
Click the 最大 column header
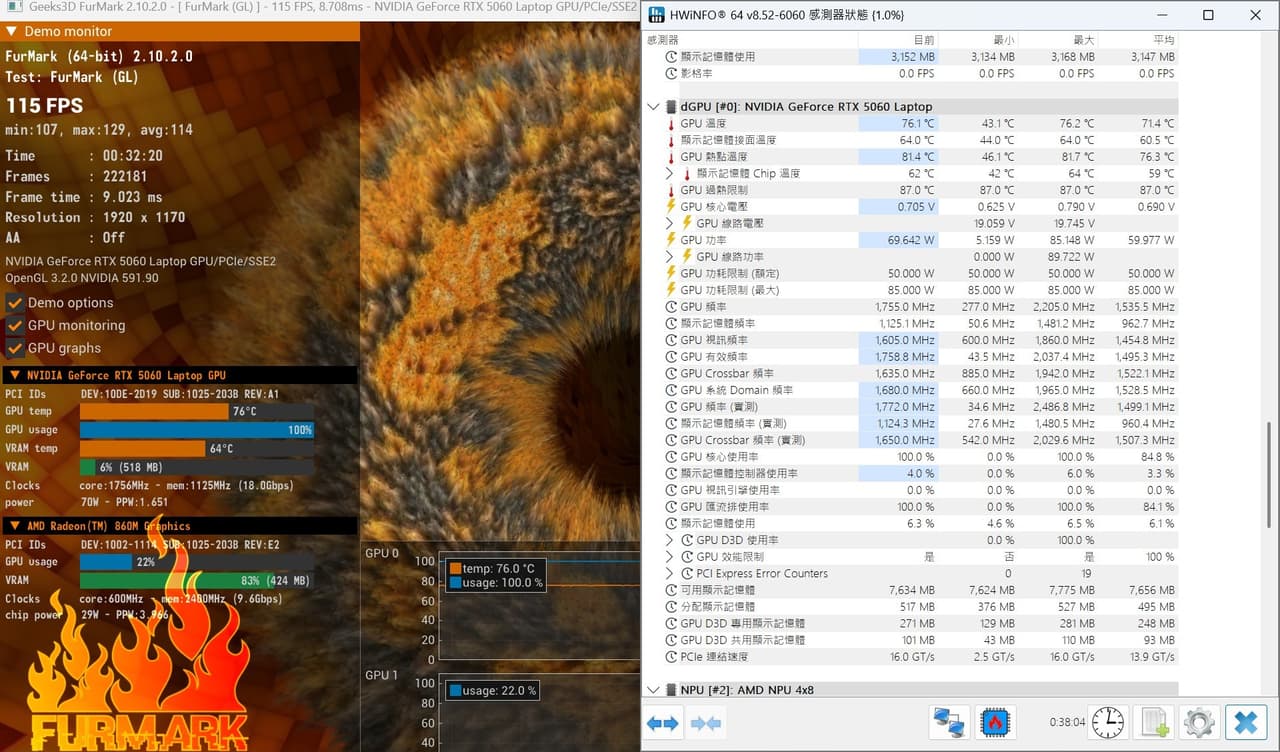[1084, 40]
